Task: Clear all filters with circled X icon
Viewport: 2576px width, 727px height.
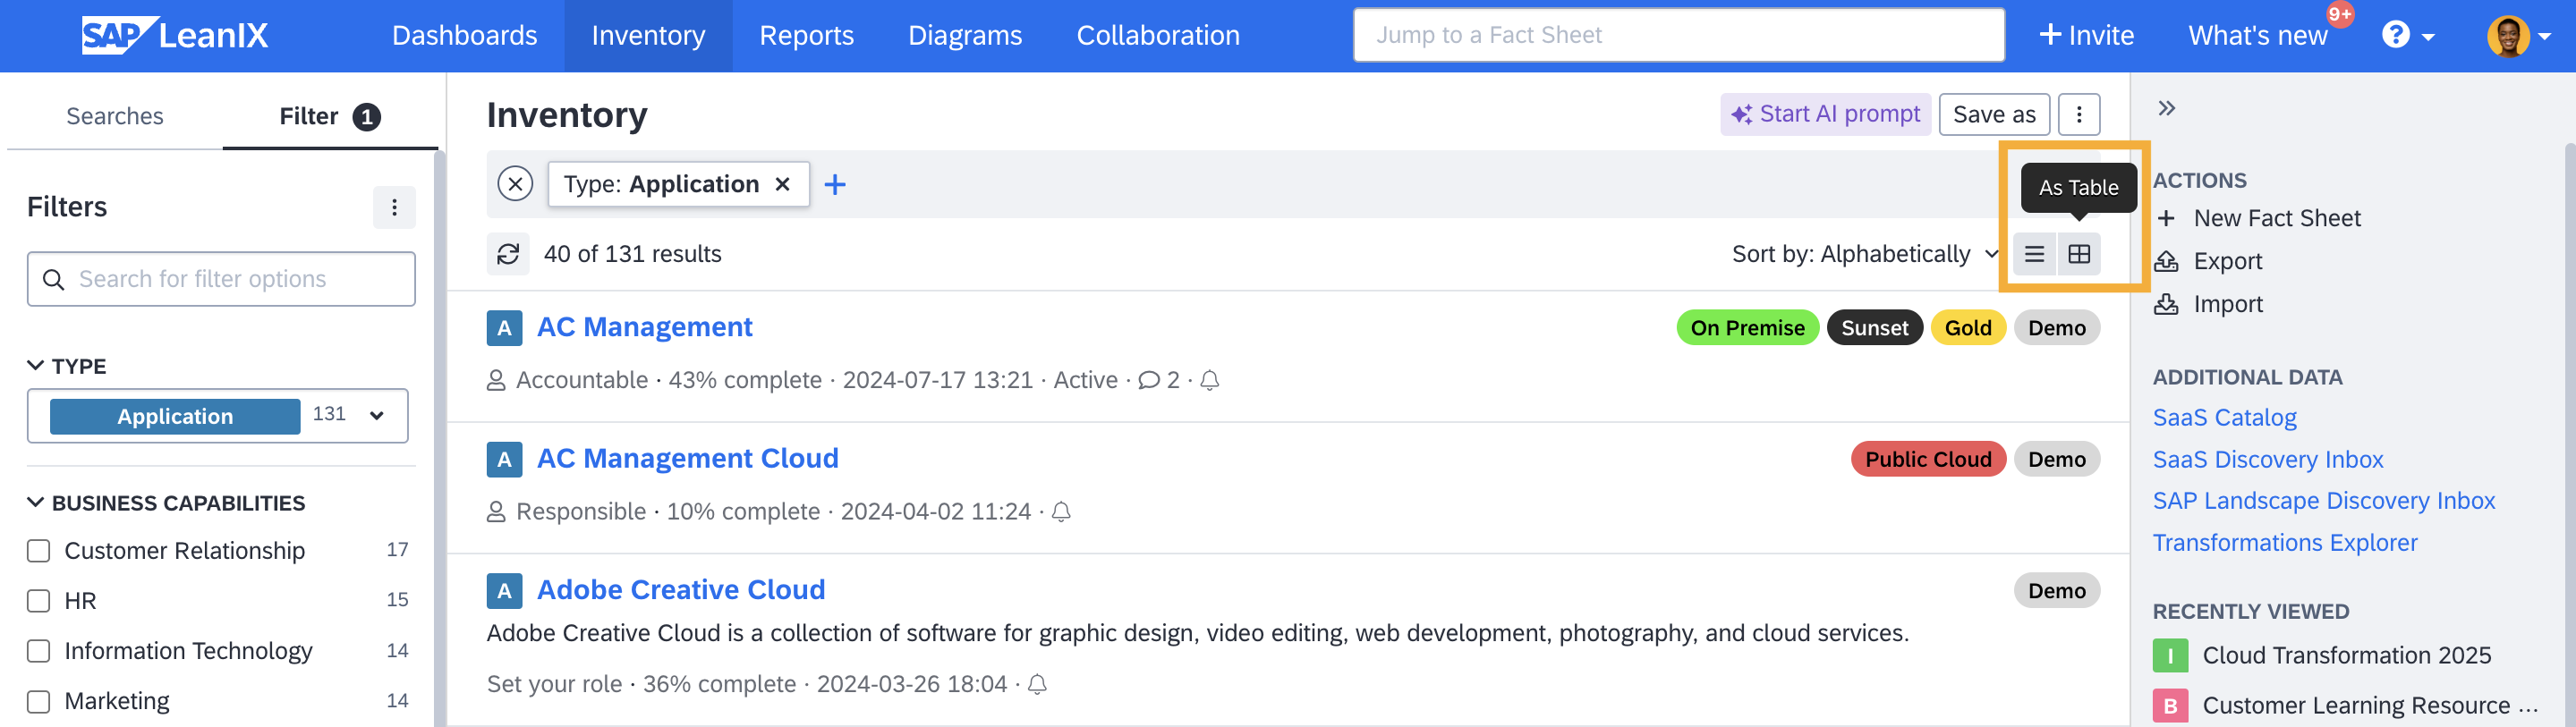Action: pos(515,184)
